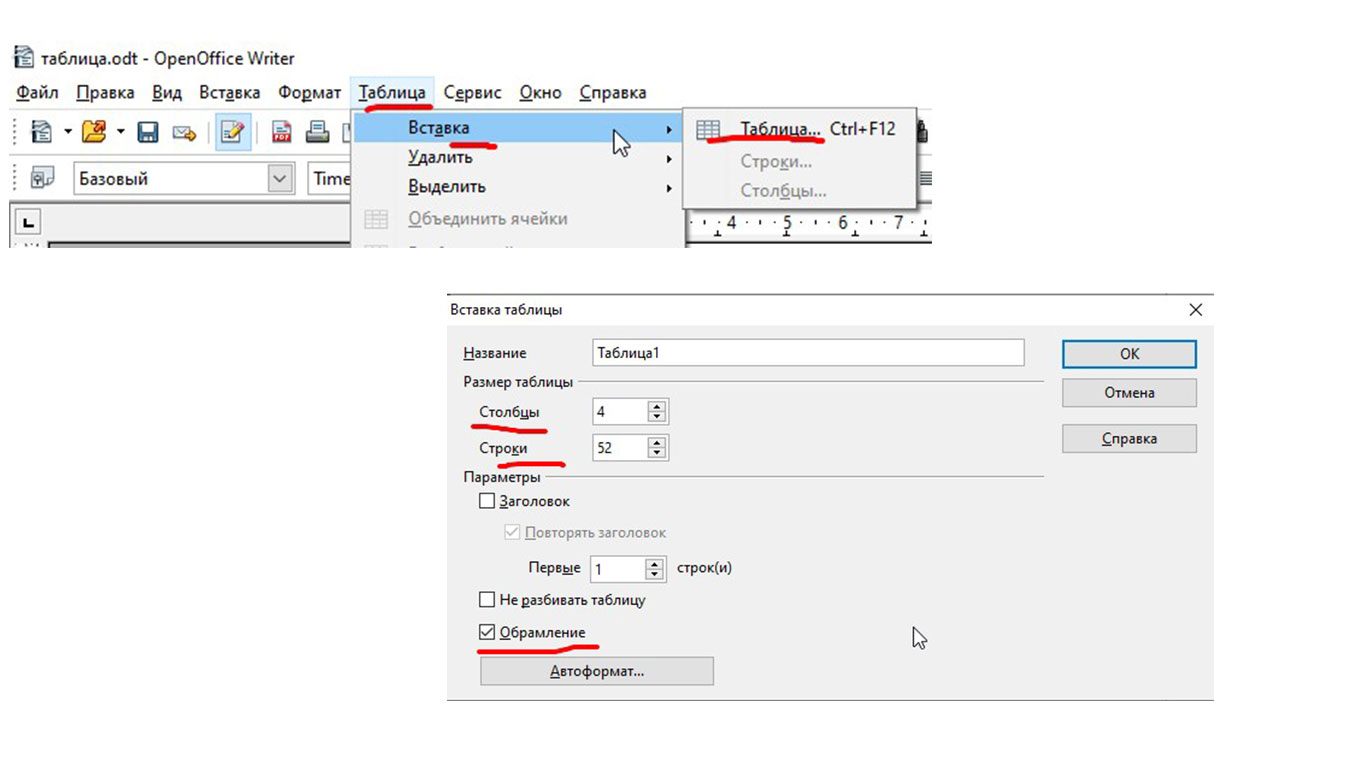Click the Автоформат... button
The width and height of the screenshot is (1366, 768).
pos(596,671)
